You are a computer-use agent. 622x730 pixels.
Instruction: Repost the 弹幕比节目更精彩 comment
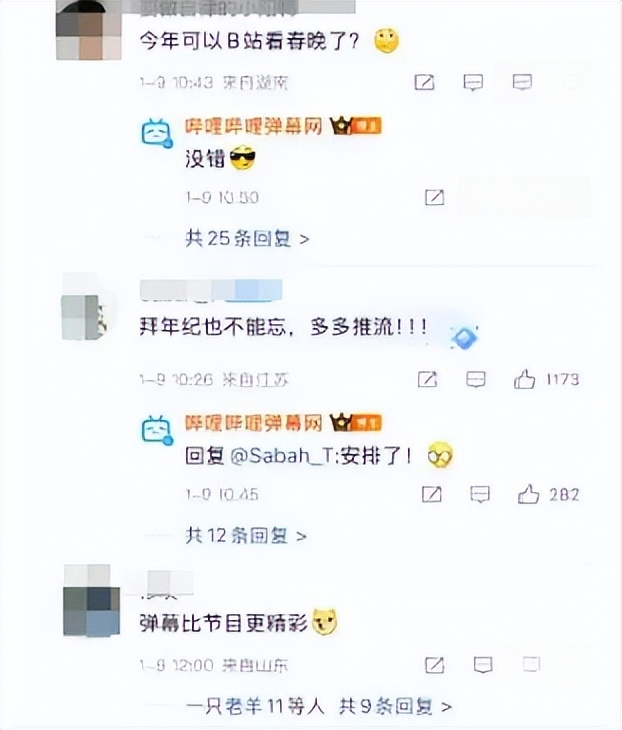point(434,665)
